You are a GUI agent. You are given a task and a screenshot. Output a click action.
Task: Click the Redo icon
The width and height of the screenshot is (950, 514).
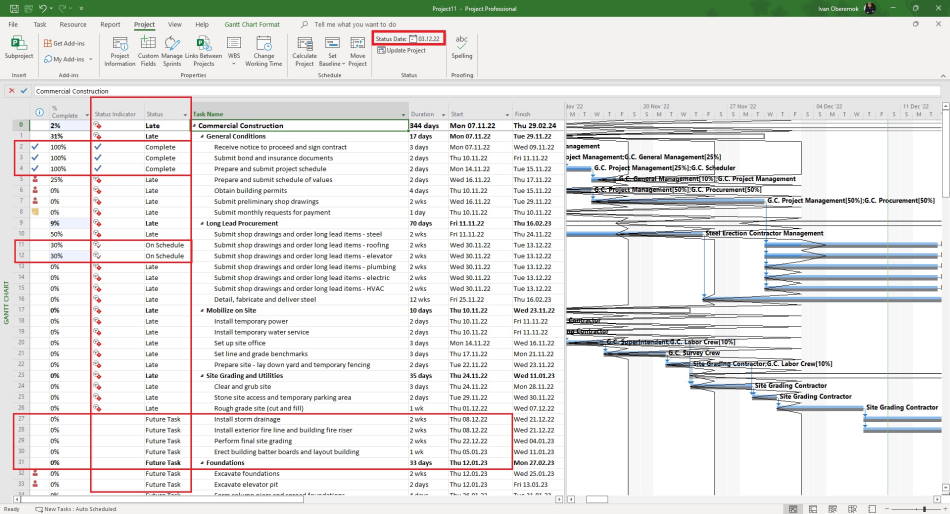[63, 8]
